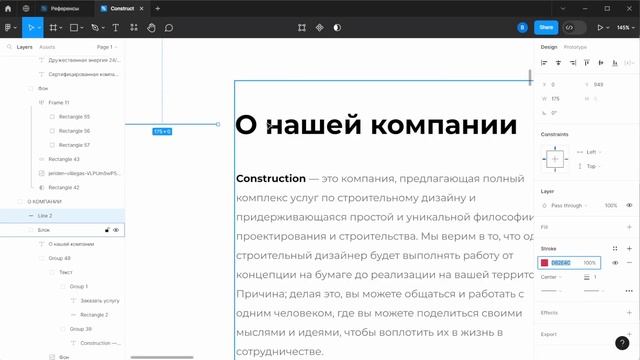This screenshot has height=360, width=640.
Task: Toggle Dev Mode switch
Action: (574, 28)
